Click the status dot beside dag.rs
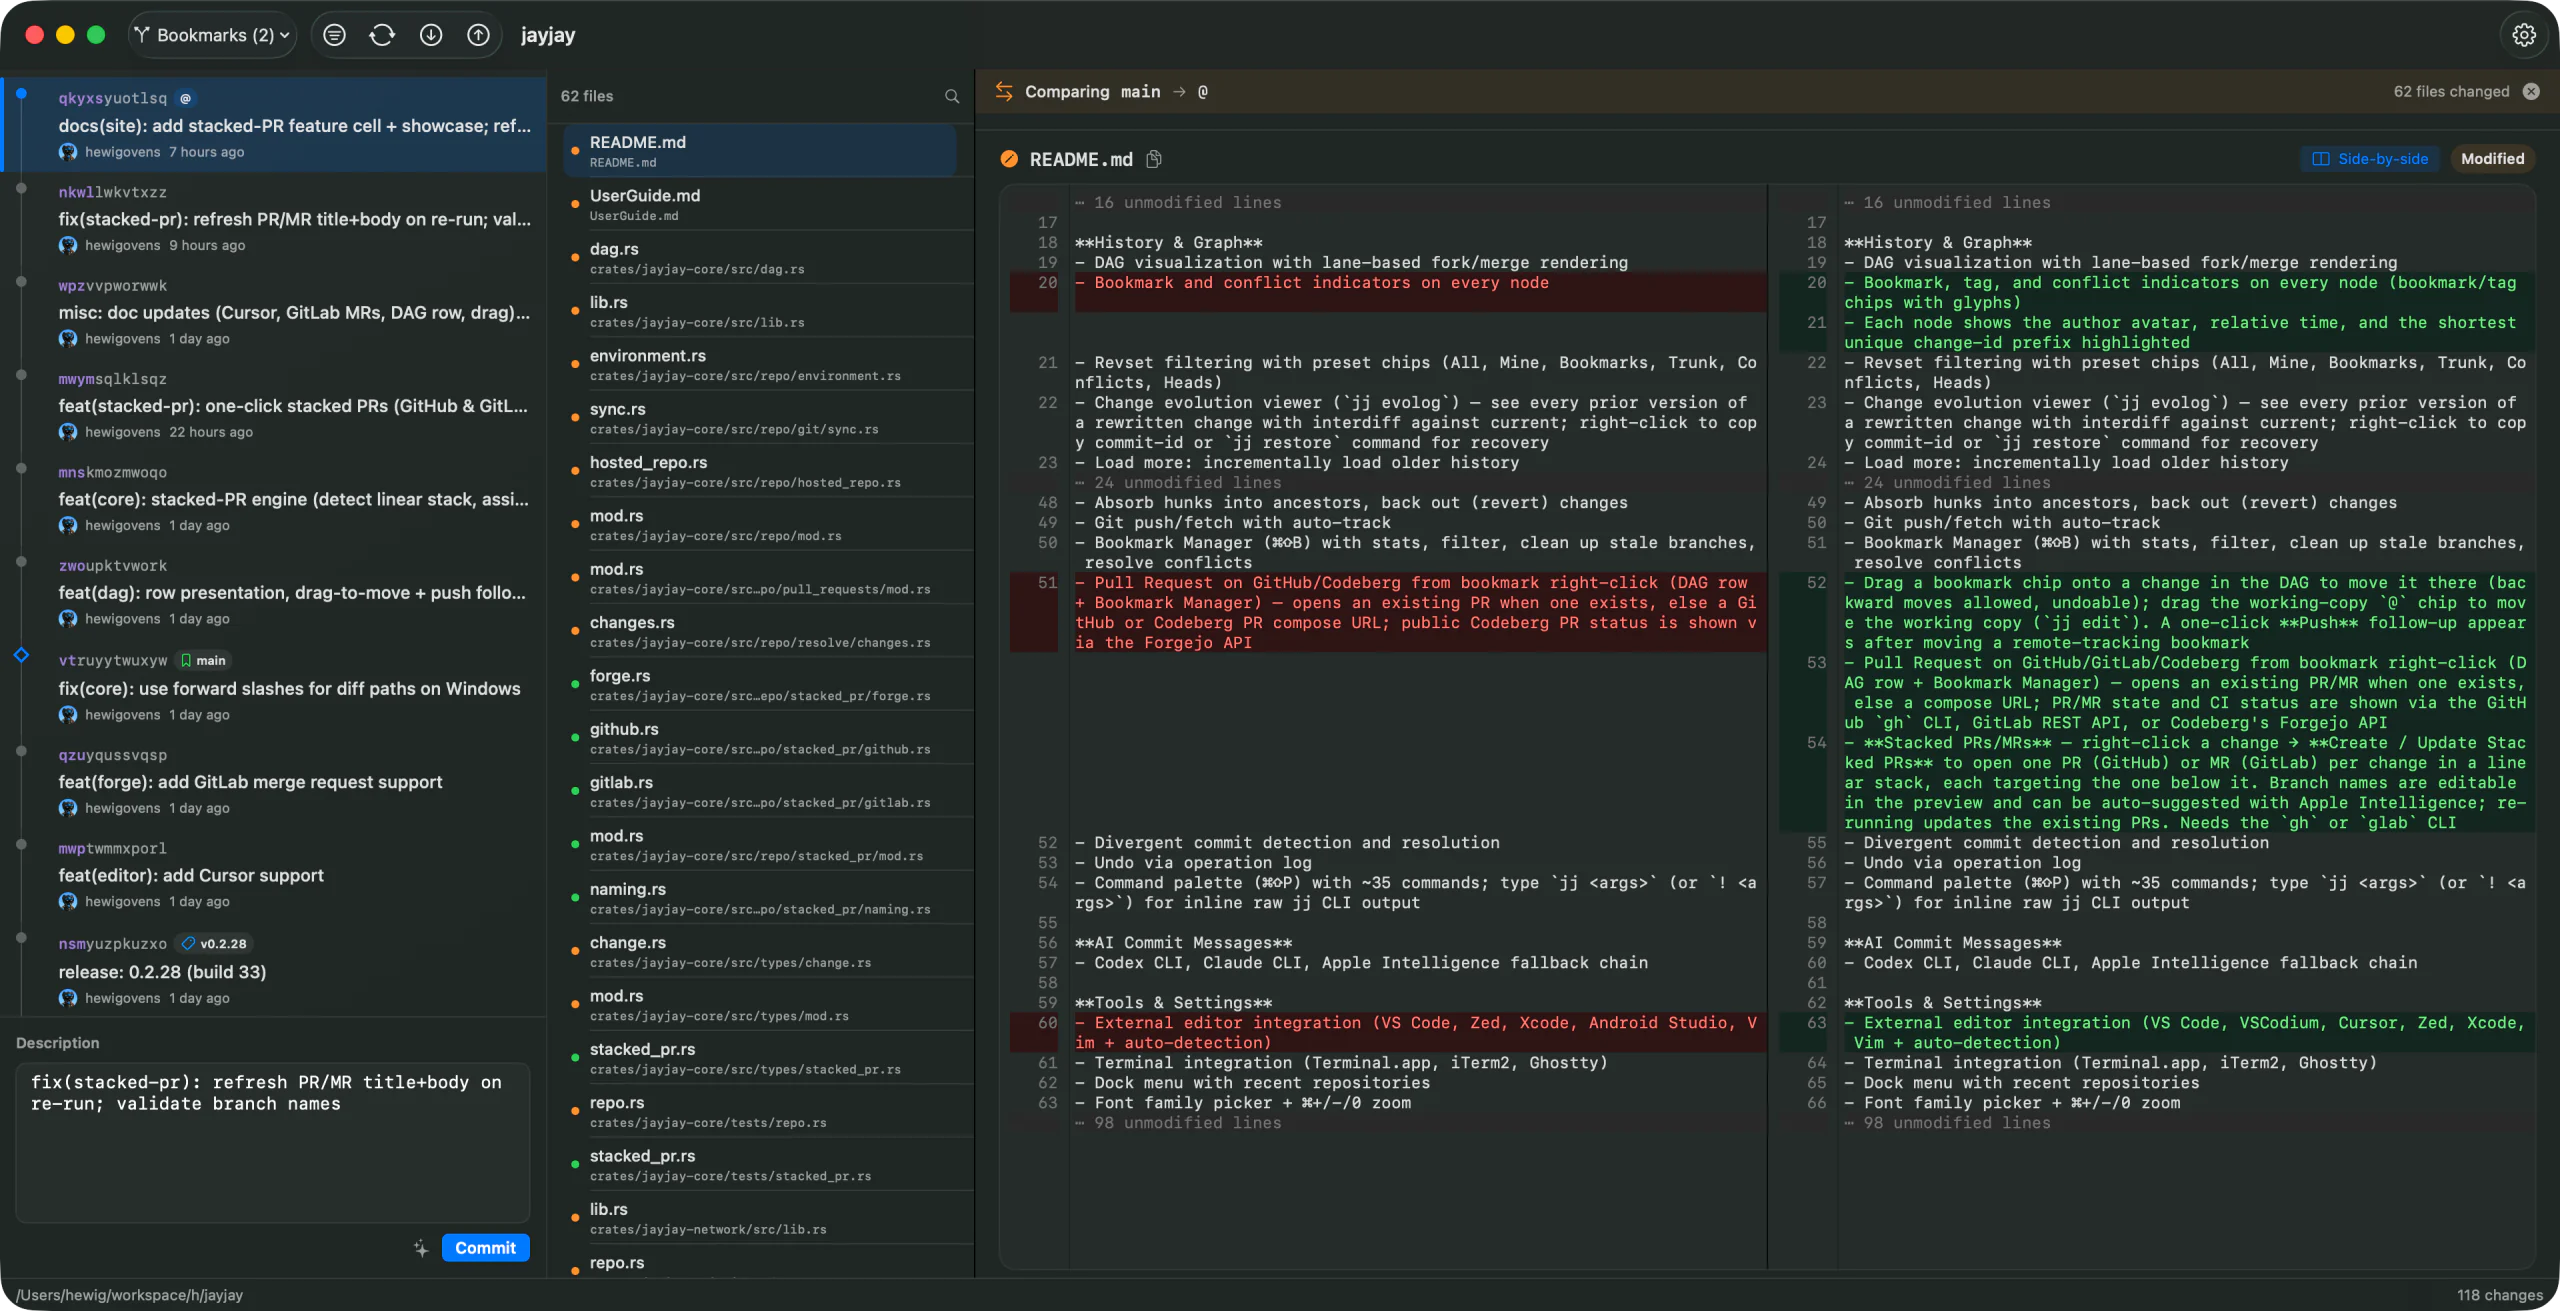 (575, 258)
